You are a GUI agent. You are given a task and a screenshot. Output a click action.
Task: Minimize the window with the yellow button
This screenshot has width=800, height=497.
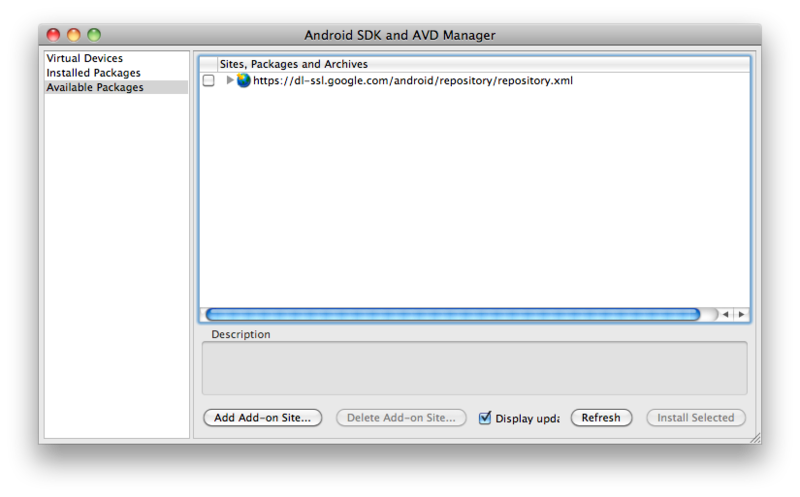[73, 35]
